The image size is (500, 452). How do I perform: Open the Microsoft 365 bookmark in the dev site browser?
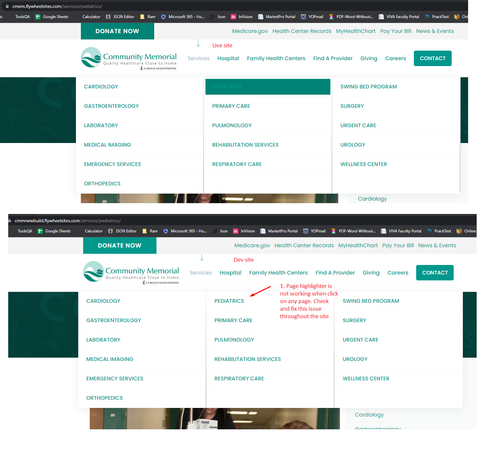[185, 231]
